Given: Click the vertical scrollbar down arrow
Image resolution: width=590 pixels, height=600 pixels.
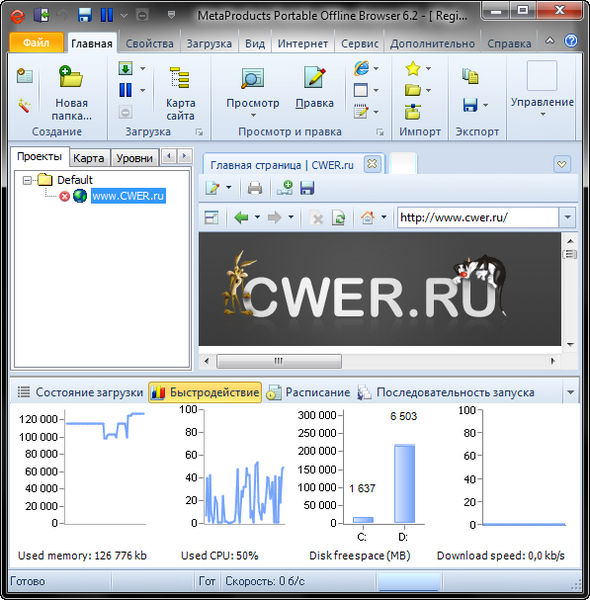Looking at the screenshot, I should (x=570, y=345).
